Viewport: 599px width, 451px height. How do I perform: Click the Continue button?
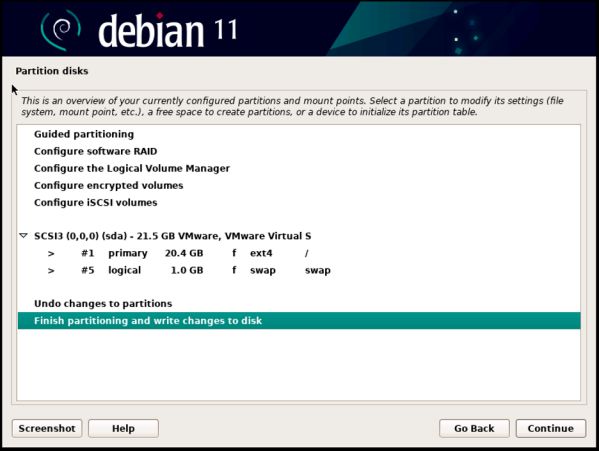(x=550, y=428)
